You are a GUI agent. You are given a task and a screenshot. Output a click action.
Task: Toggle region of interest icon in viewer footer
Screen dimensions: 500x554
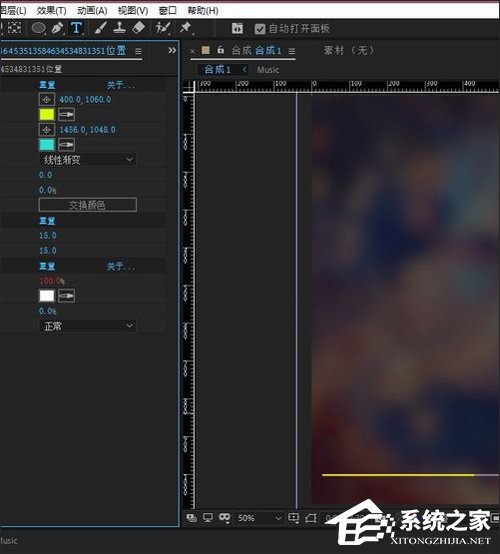(311, 518)
